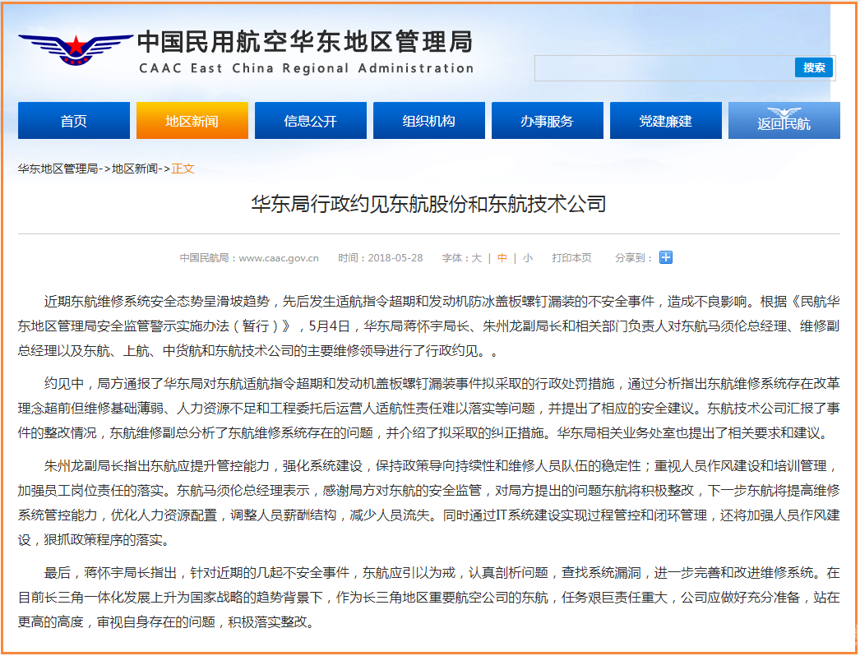Click the 返回民航 navigation button
The height and width of the screenshot is (656, 860).
pos(784,121)
